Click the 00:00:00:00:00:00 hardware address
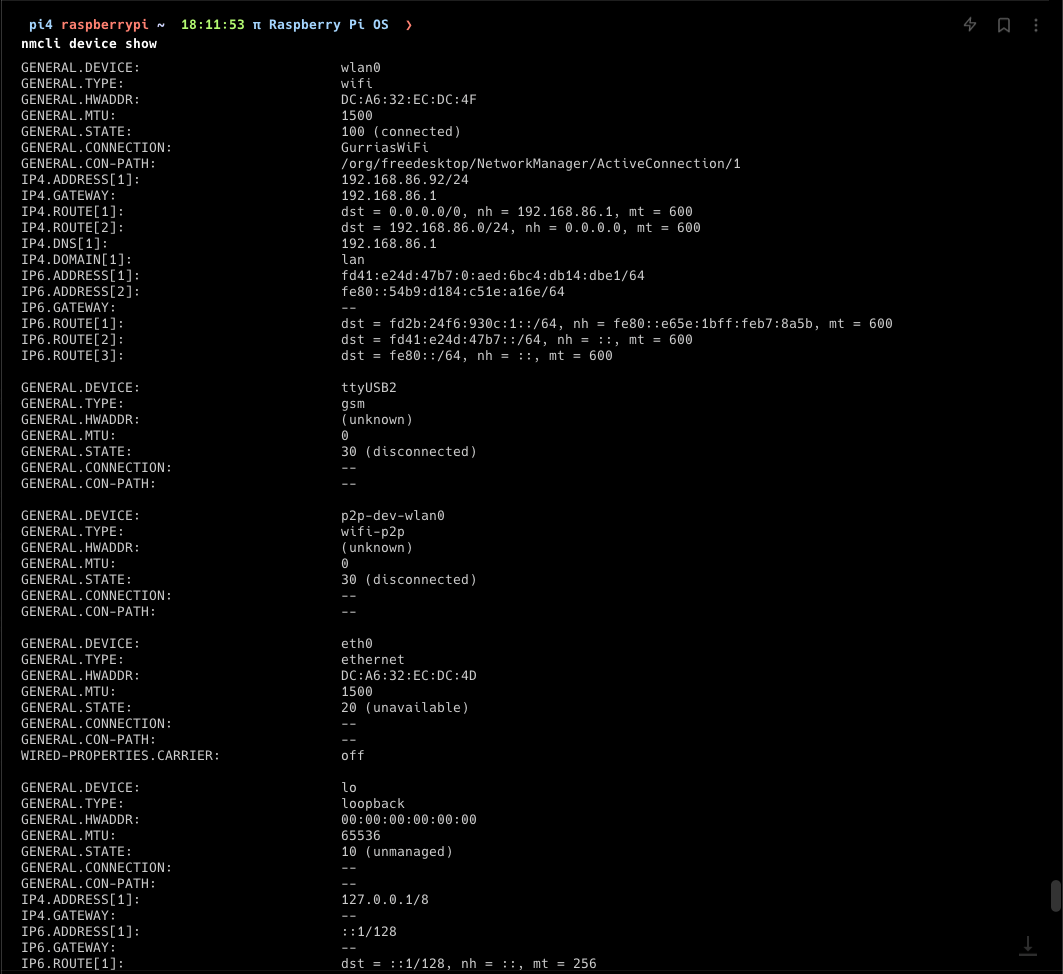The width and height of the screenshot is (1063, 974). 409,820
